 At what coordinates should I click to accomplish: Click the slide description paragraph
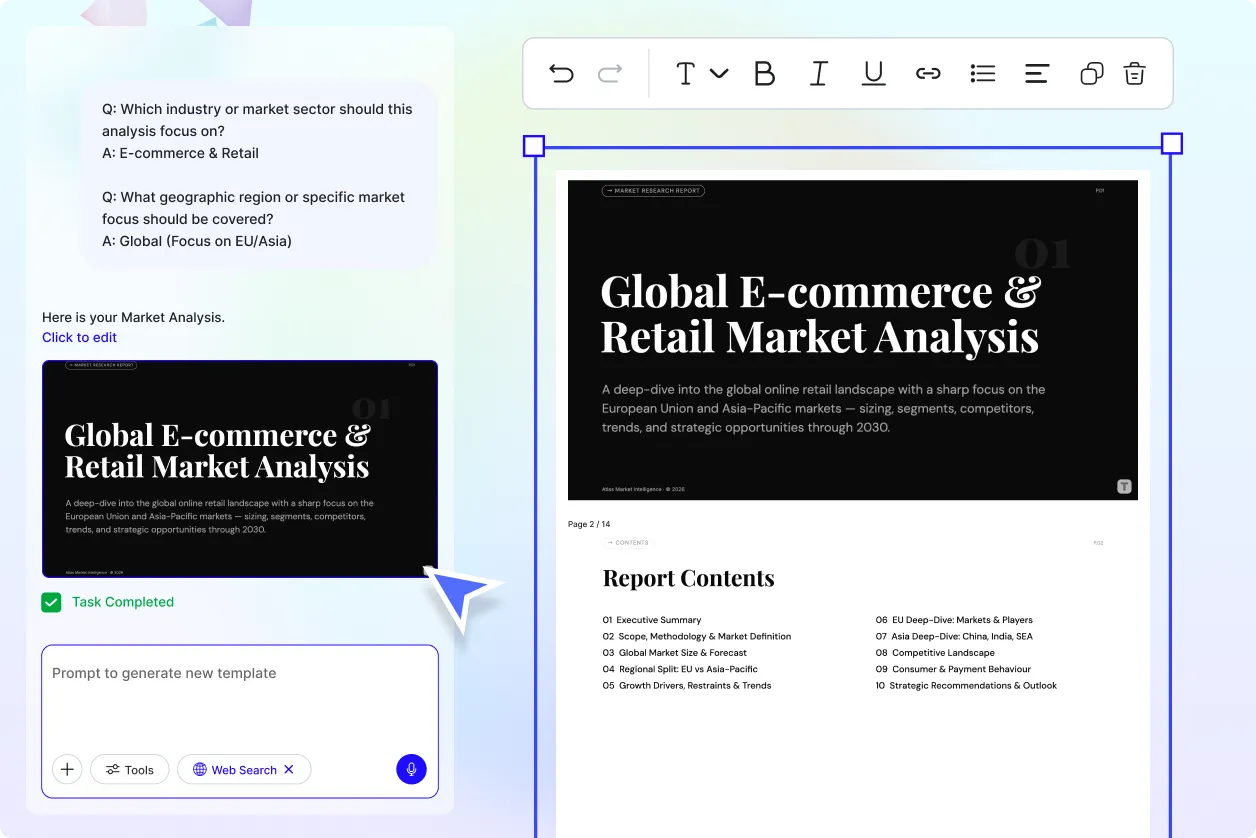coord(824,408)
